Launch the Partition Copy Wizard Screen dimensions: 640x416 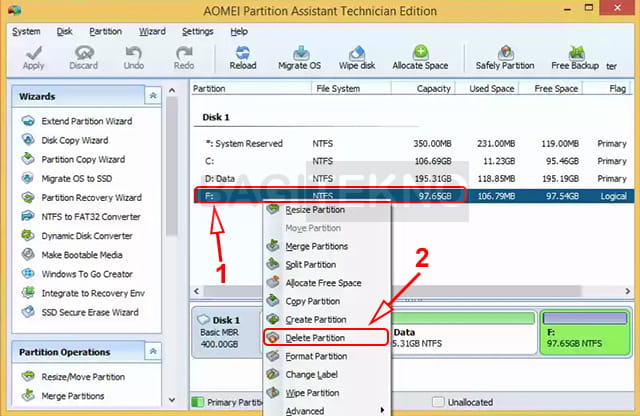tap(73, 159)
